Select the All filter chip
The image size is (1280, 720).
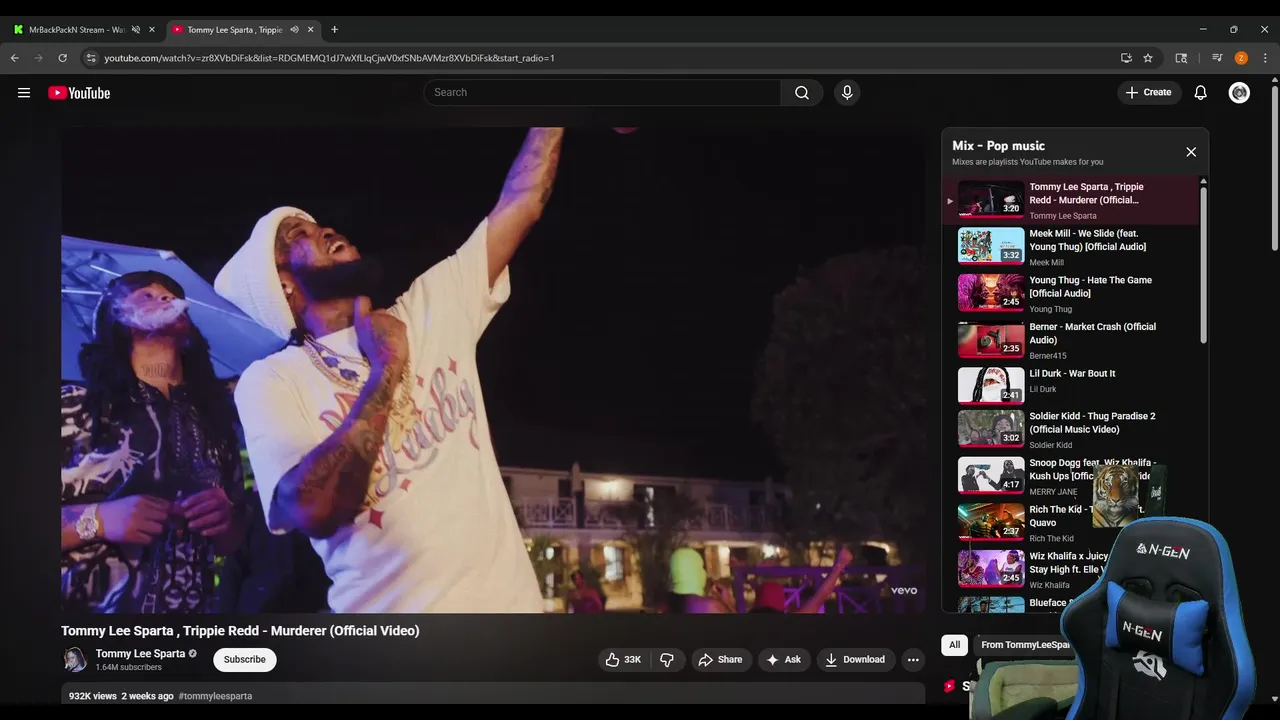coord(955,645)
